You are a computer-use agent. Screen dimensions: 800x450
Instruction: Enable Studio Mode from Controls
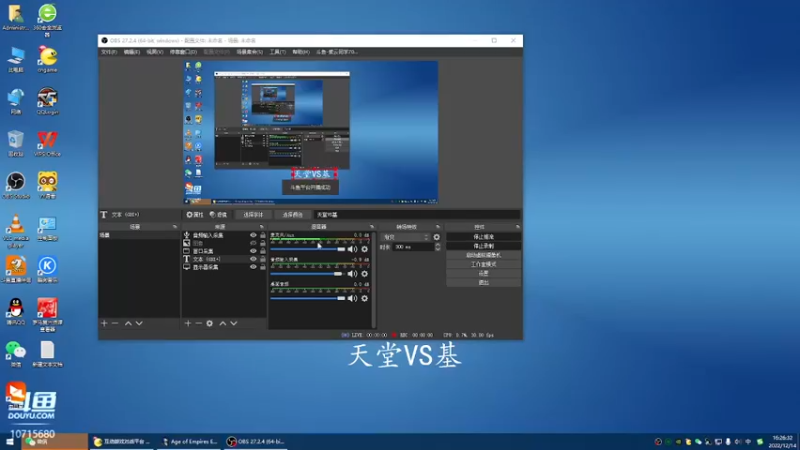483,264
